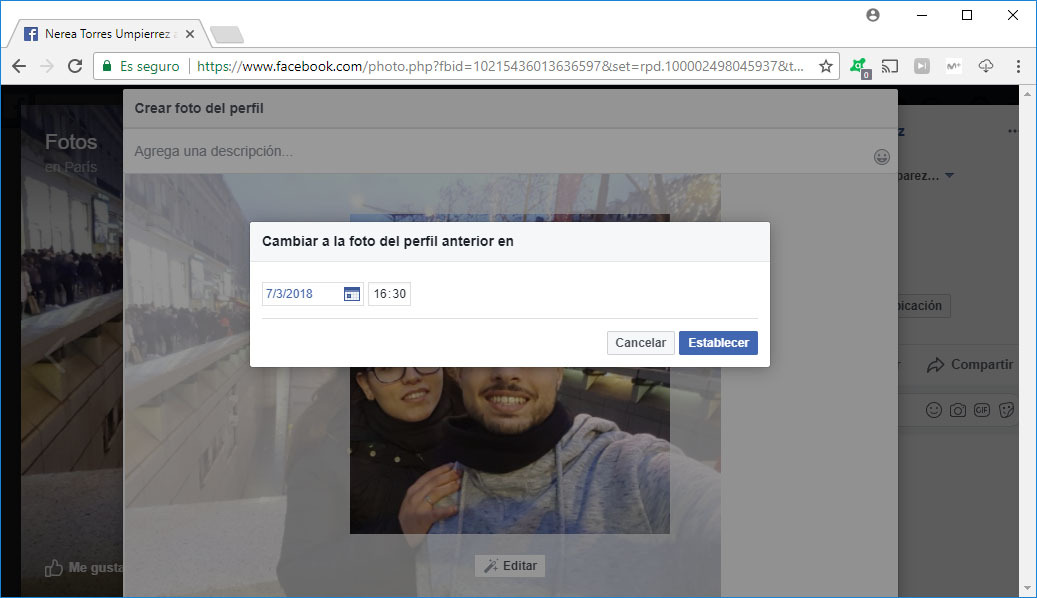1037x598 pixels.
Task: Open the calendar date picker in the dialog
Action: point(351,293)
